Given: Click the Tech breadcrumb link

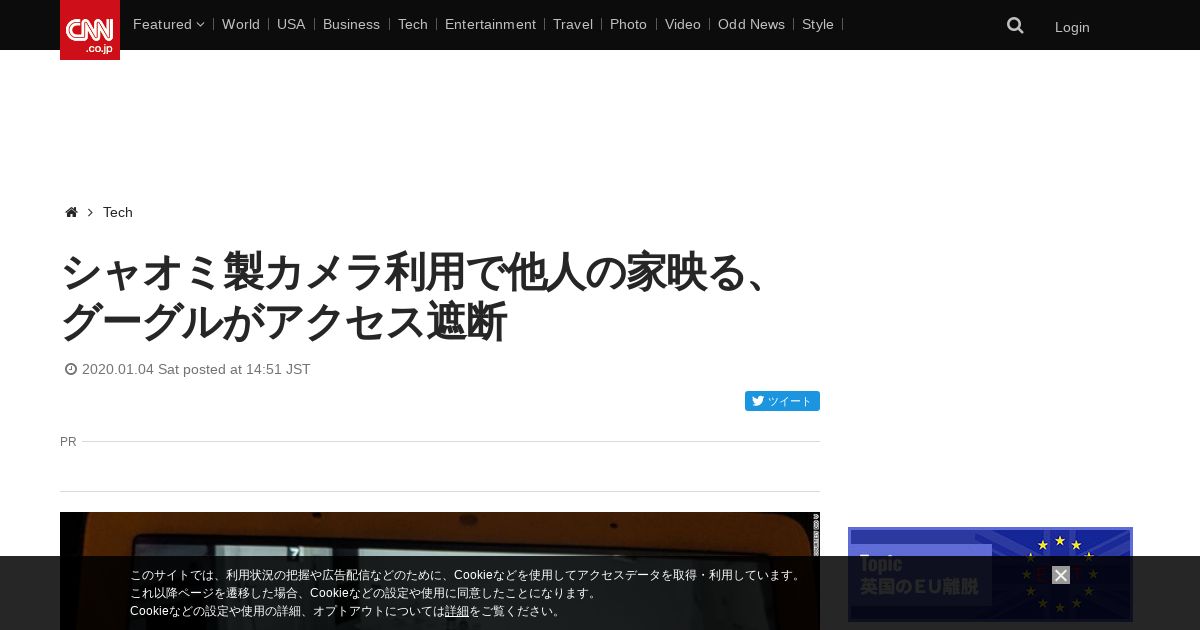Looking at the screenshot, I should click(118, 212).
